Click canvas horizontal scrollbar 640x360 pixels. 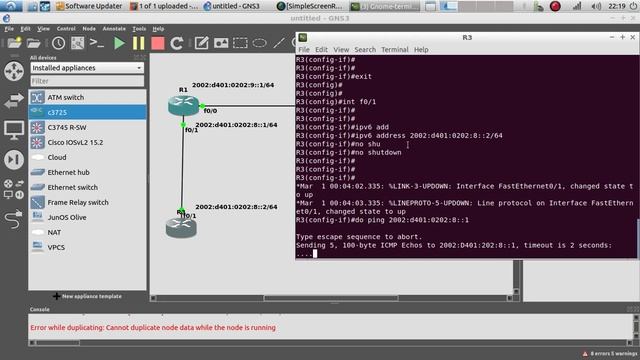coord(331,298)
